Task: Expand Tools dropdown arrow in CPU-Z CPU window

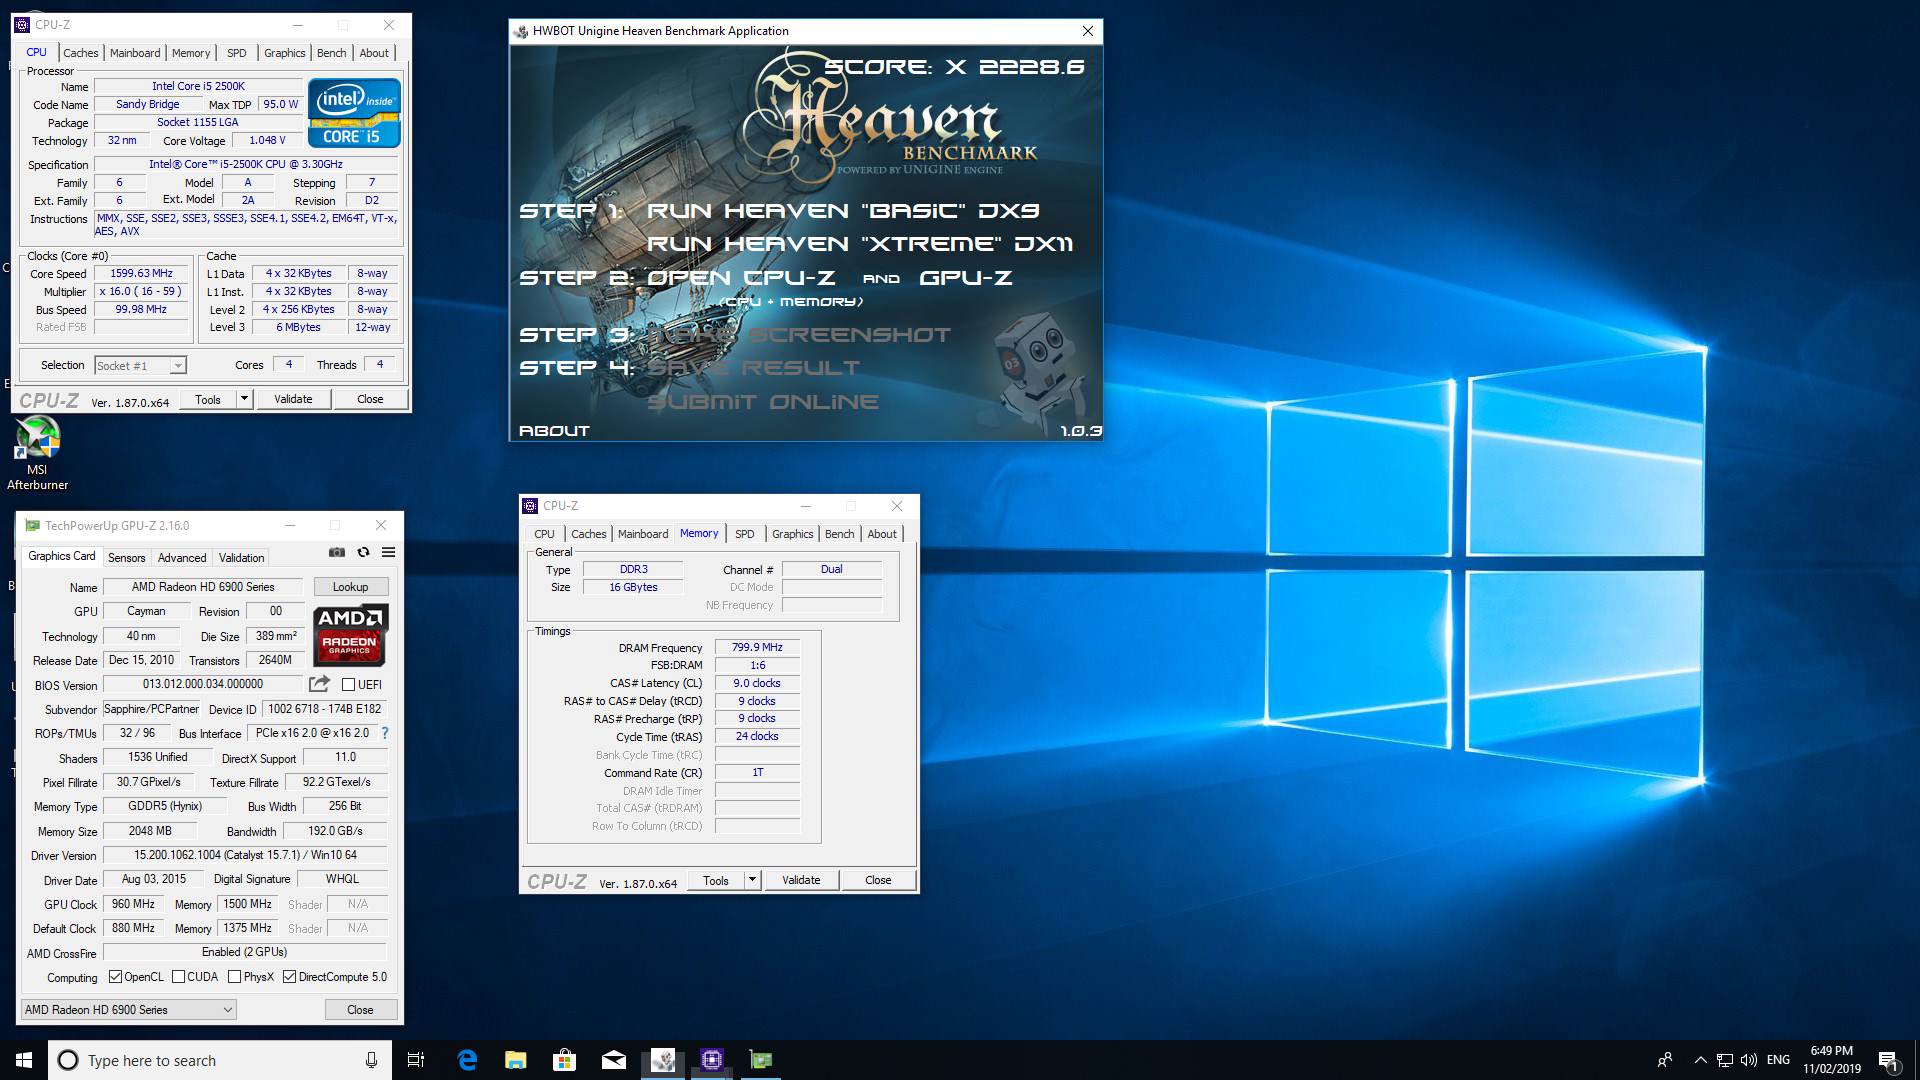Action: coord(243,399)
